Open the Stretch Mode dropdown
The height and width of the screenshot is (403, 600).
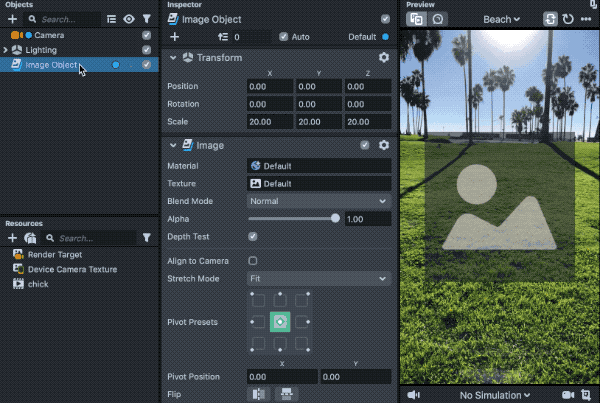318,277
